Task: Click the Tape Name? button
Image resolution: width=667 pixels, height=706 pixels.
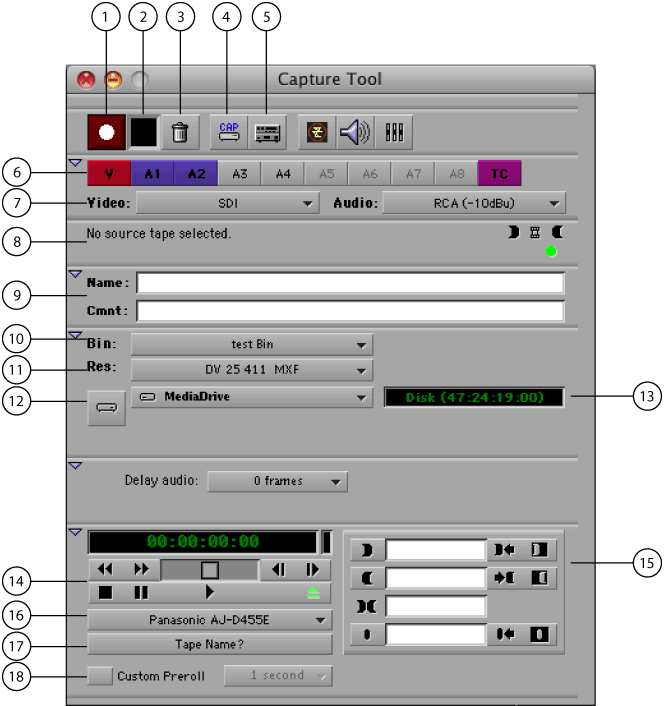Action: tap(210, 644)
